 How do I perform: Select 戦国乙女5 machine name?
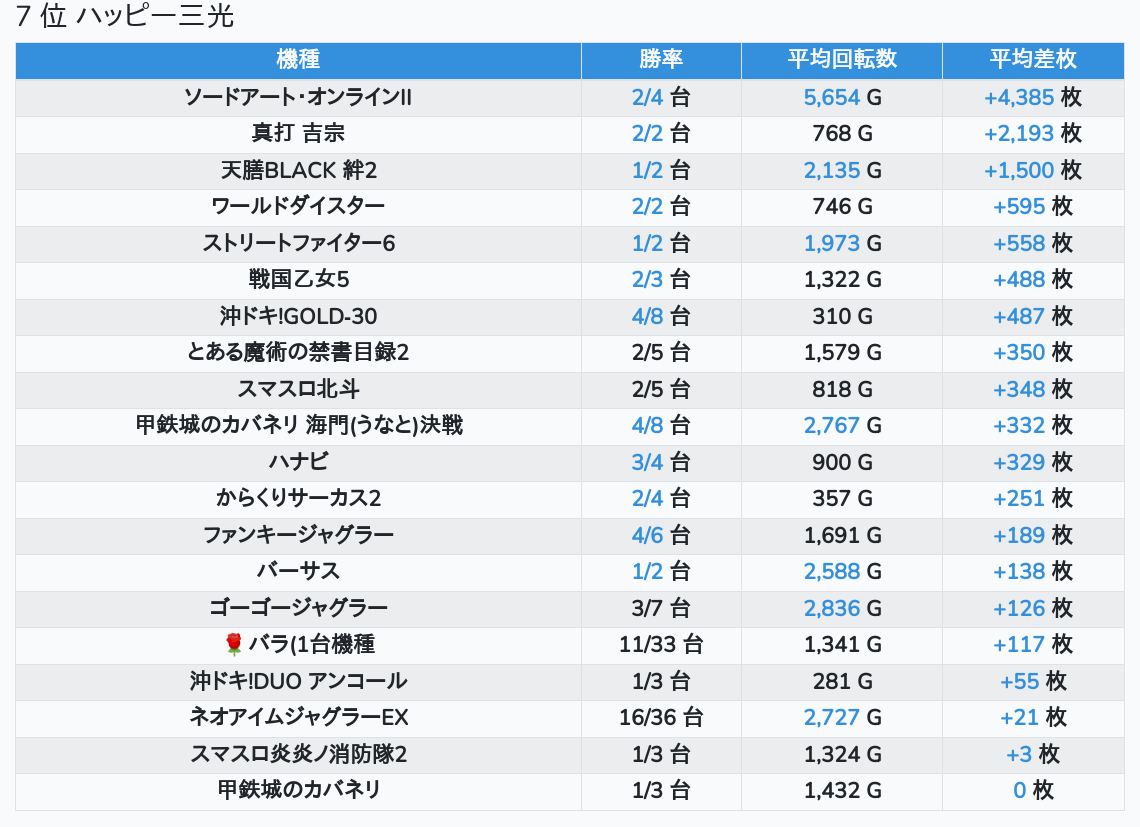(x=298, y=279)
